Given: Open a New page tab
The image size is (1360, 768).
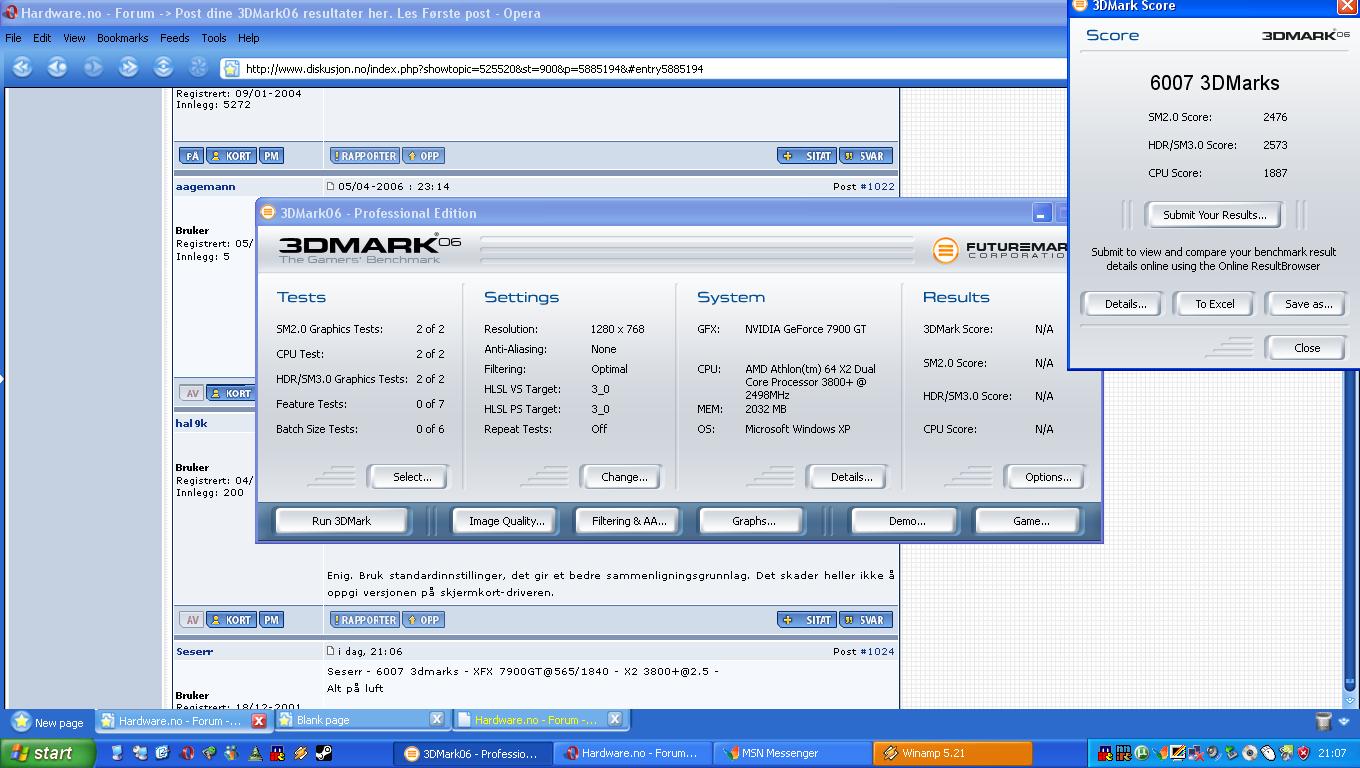Looking at the screenshot, I should pos(49,722).
